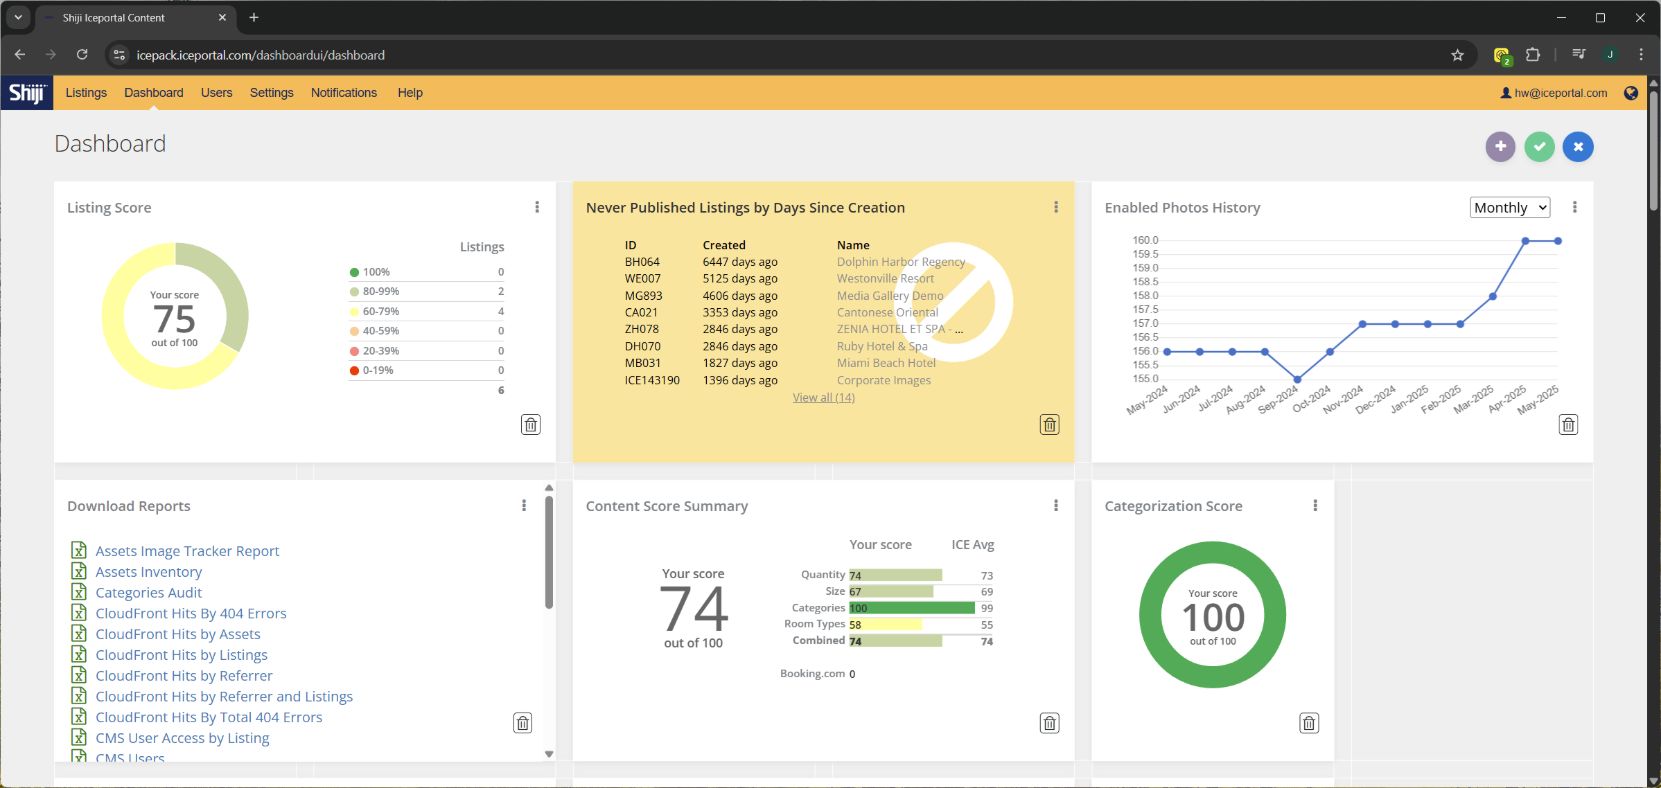Go to the Notifications menu
Screen dimensions: 1661x788
coord(344,93)
